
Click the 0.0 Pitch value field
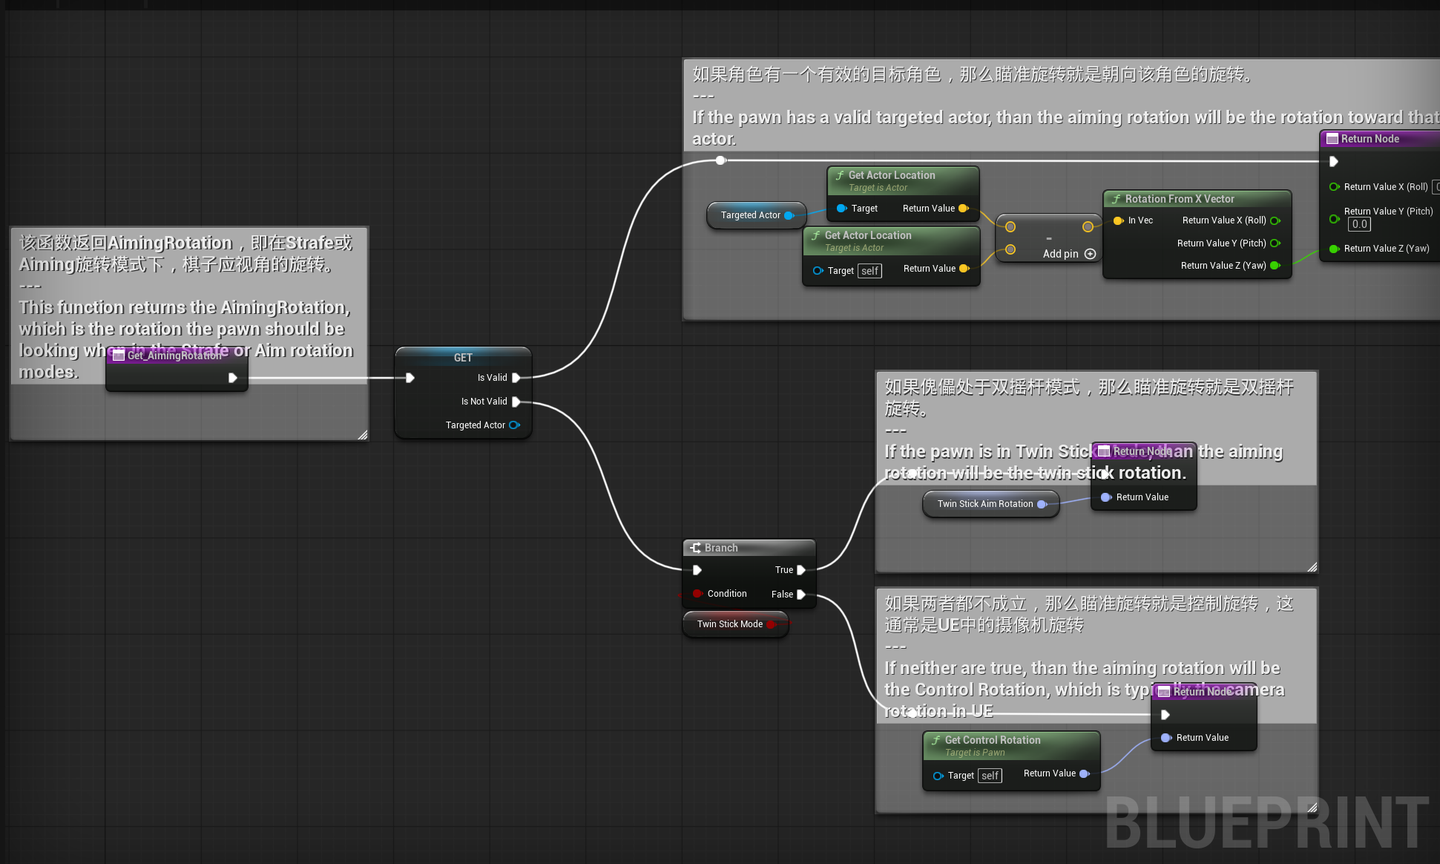tap(1359, 225)
